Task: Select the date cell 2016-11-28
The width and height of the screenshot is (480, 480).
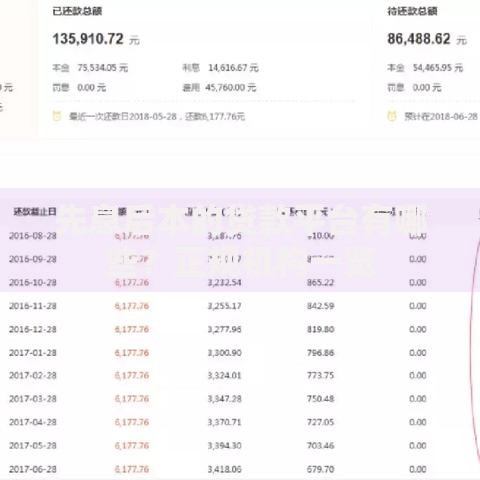Action: [x=33, y=306]
